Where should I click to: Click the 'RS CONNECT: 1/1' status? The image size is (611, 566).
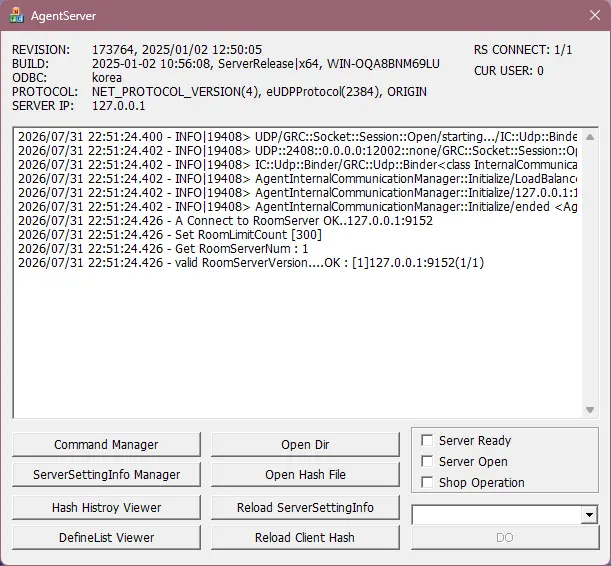coord(523,50)
